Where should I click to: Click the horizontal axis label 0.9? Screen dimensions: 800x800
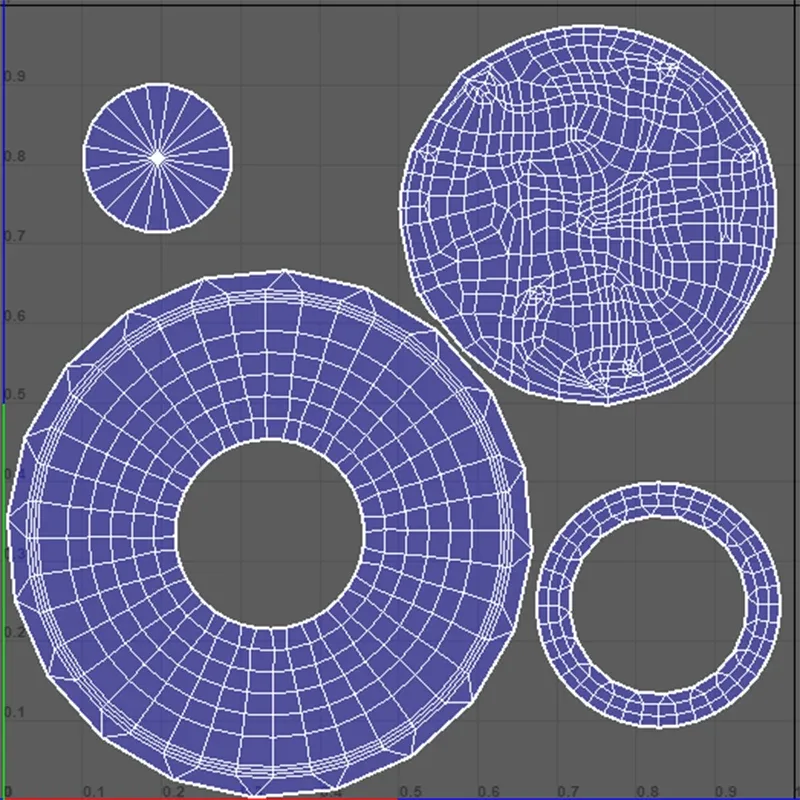pyautogui.click(x=725, y=792)
